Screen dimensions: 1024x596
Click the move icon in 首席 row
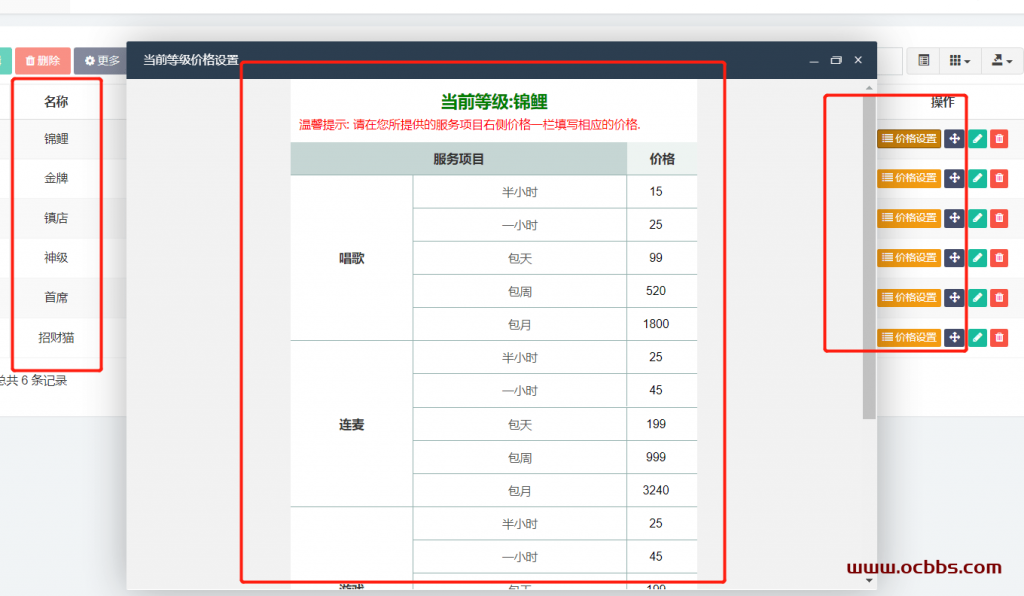click(x=954, y=297)
